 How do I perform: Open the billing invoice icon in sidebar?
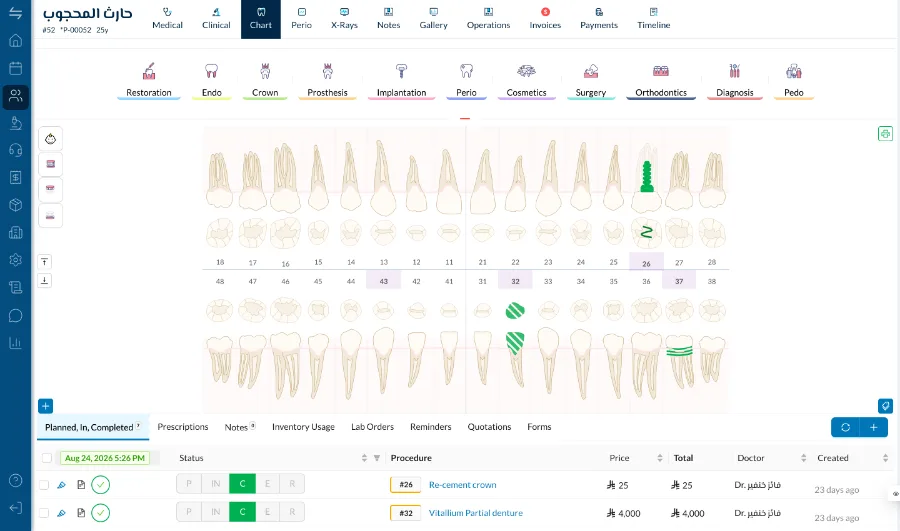click(15, 177)
